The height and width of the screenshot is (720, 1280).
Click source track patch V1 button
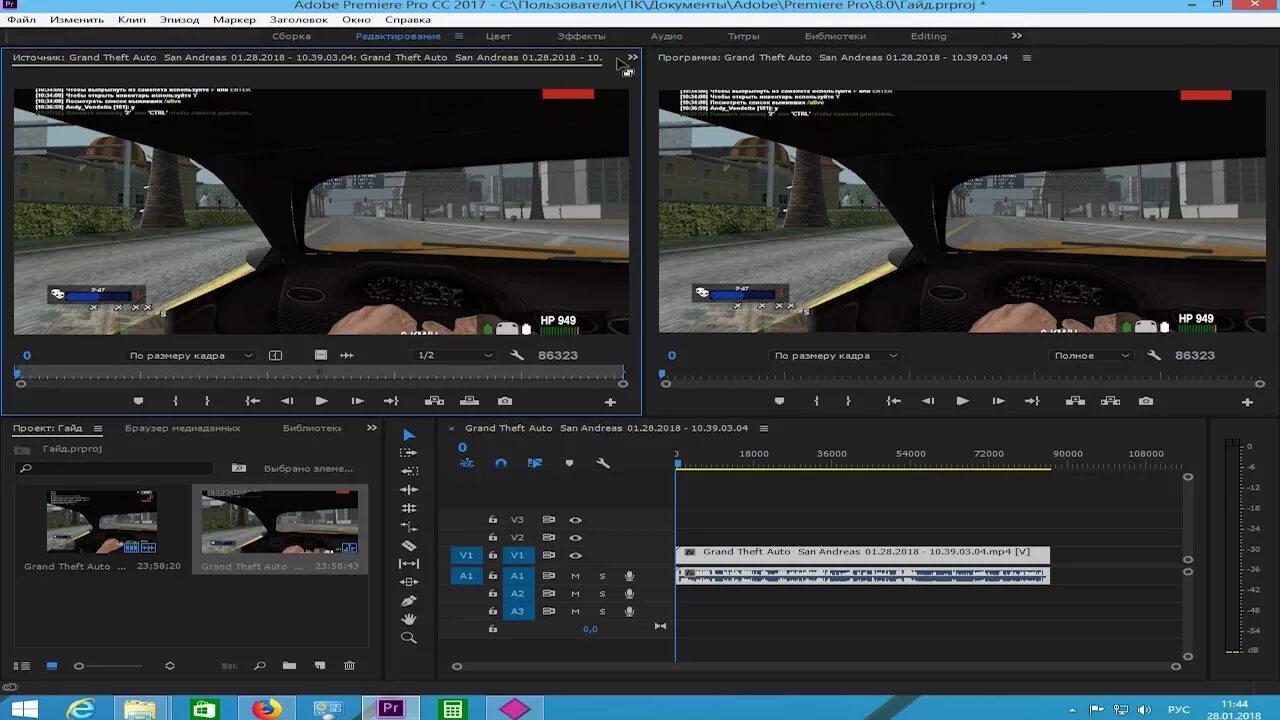(x=466, y=555)
